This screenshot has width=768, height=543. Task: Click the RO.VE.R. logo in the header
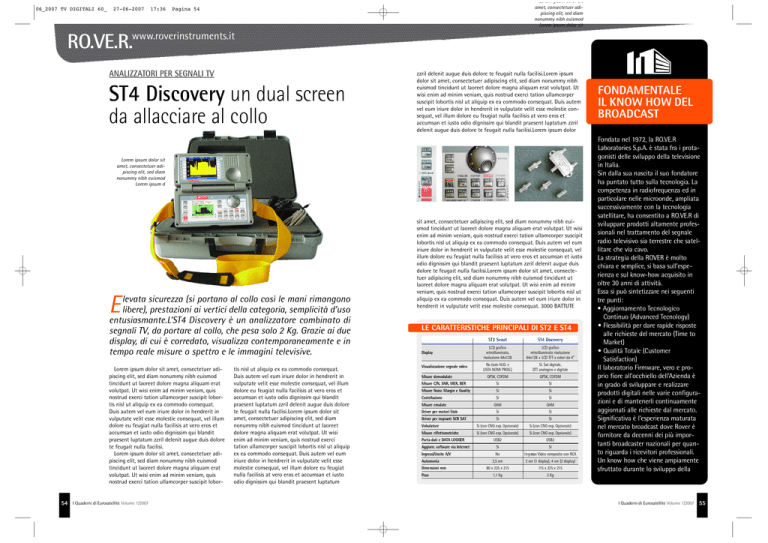click(x=99, y=41)
